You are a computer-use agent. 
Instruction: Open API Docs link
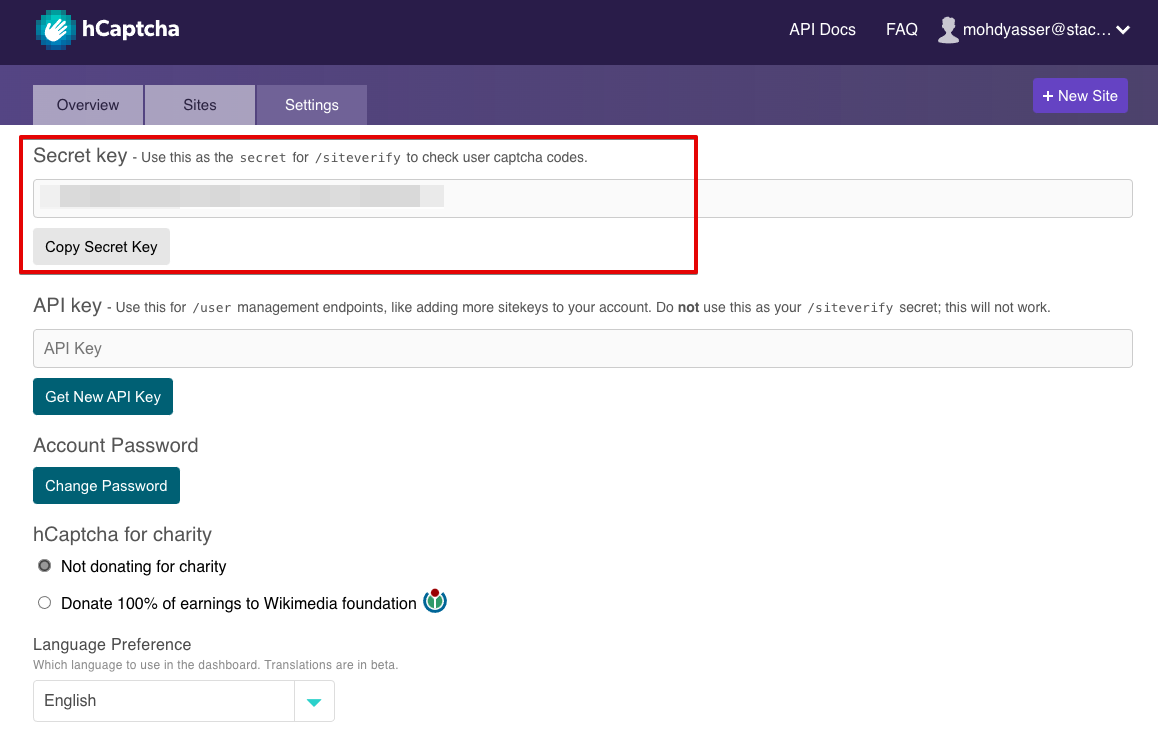(x=822, y=30)
